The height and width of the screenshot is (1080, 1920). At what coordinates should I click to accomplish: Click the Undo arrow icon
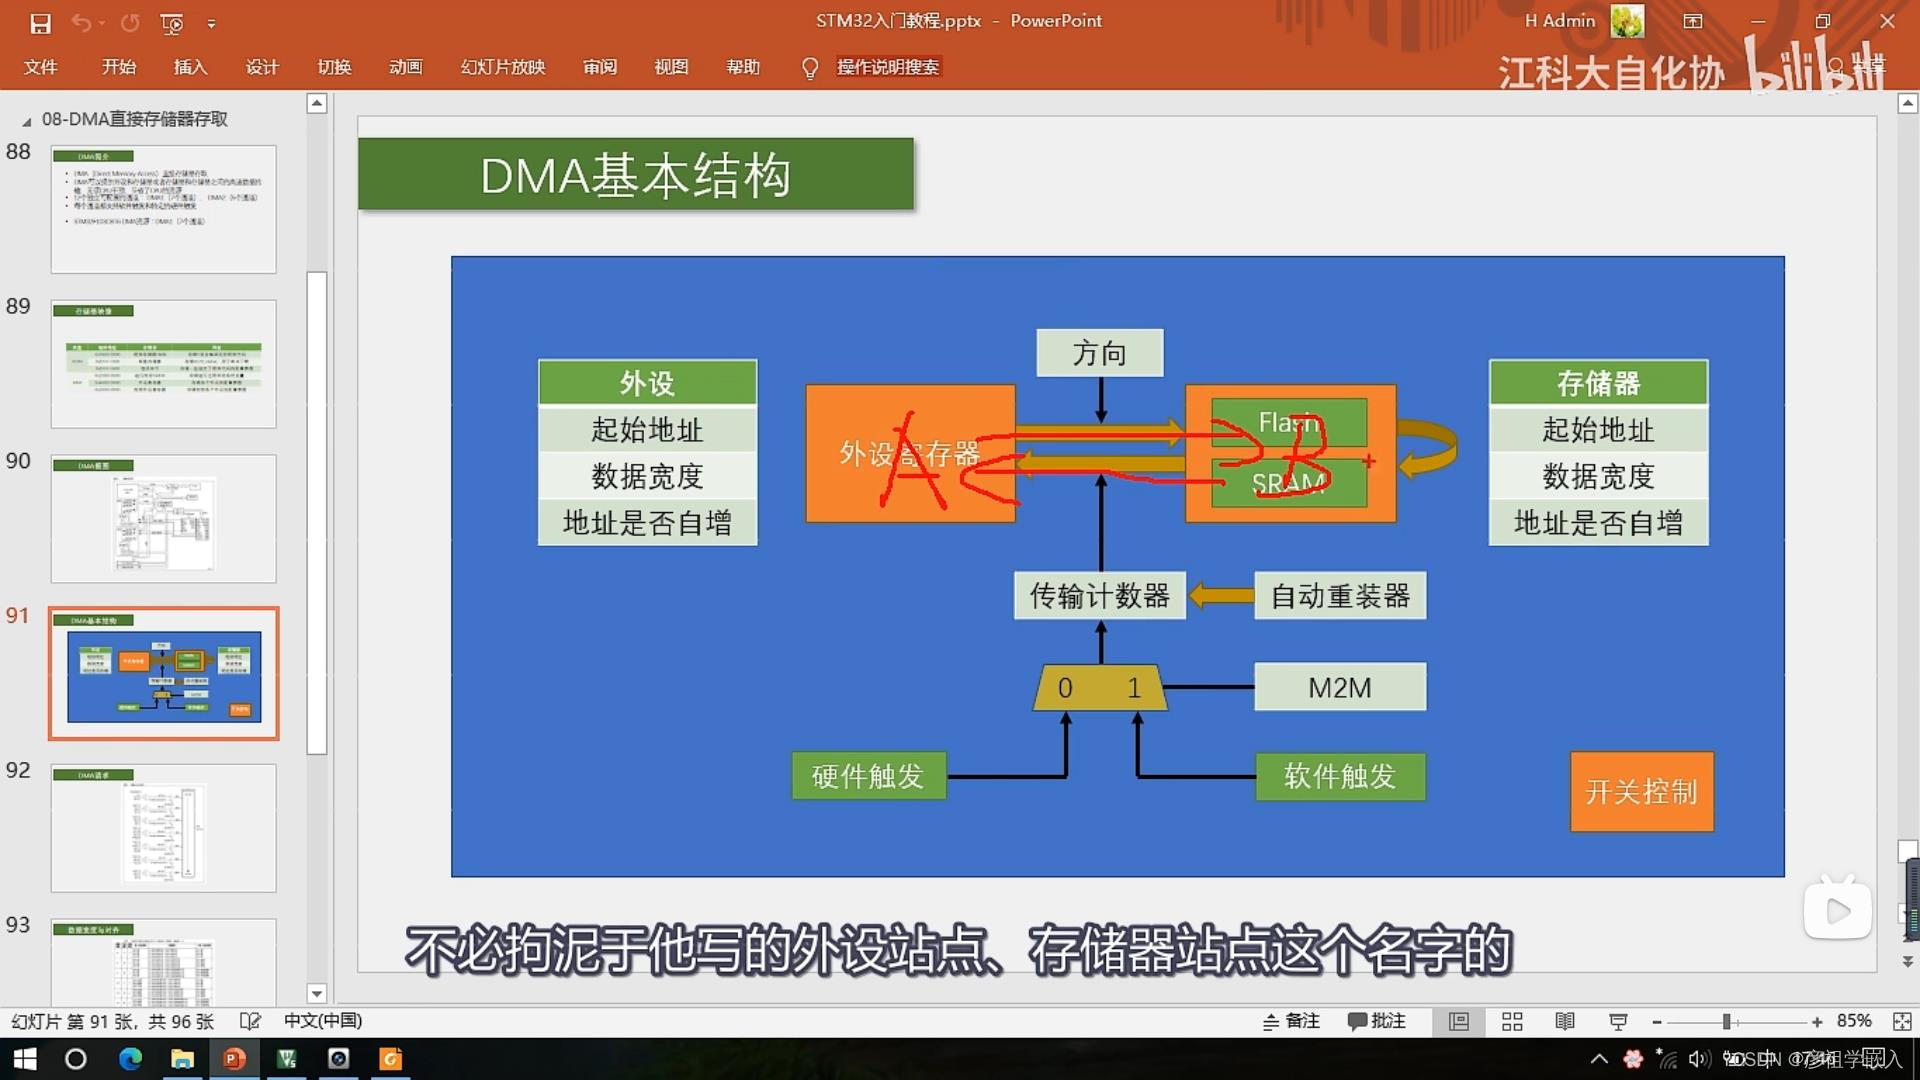pyautogui.click(x=81, y=23)
